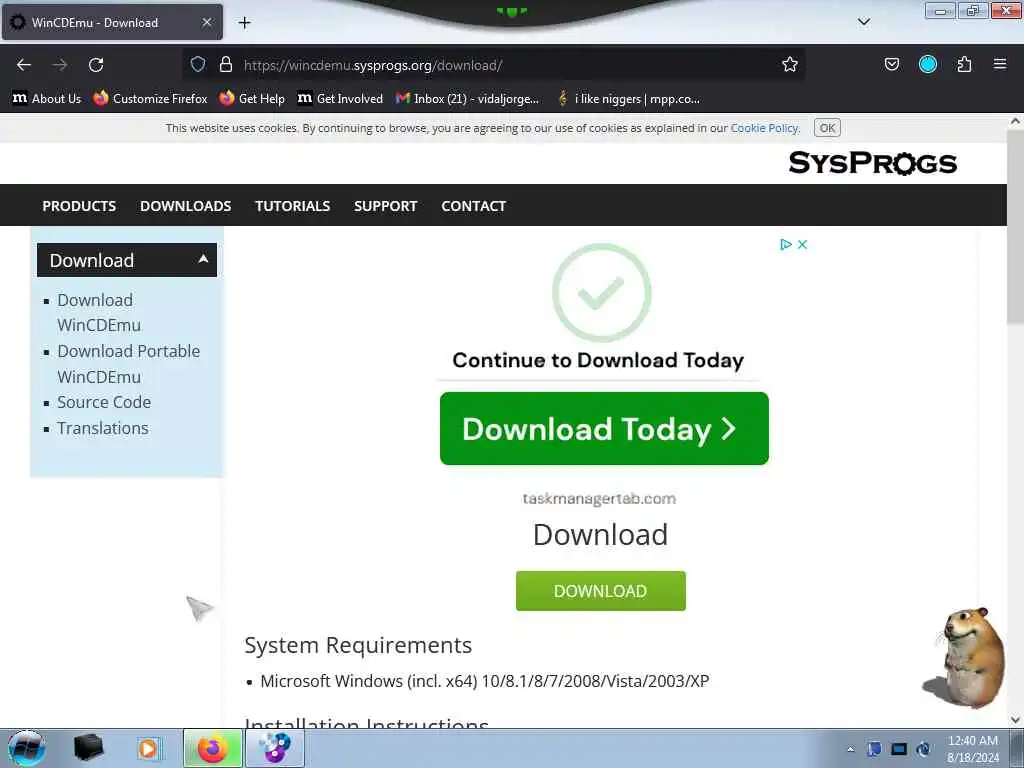Open the Pocket save icon
Screen dimensions: 1024x768
point(891,64)
